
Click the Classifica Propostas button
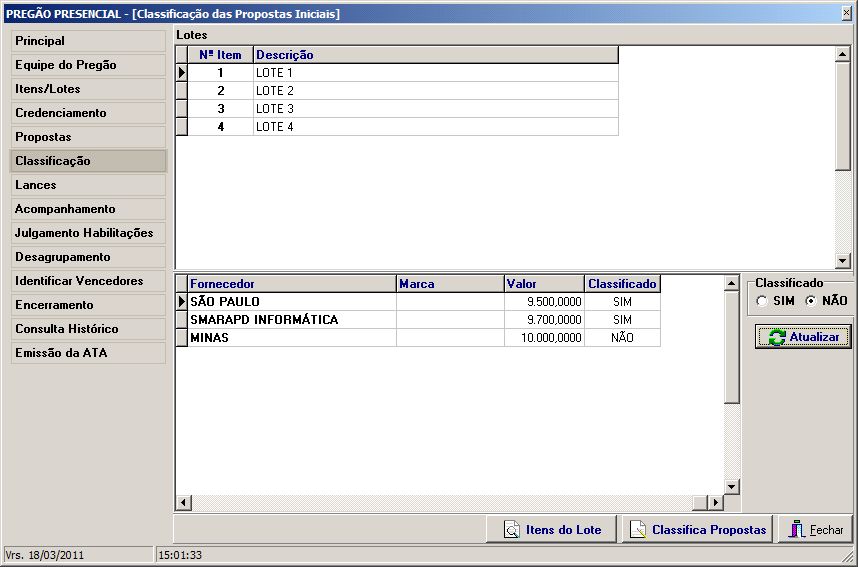tap(697, 529)
